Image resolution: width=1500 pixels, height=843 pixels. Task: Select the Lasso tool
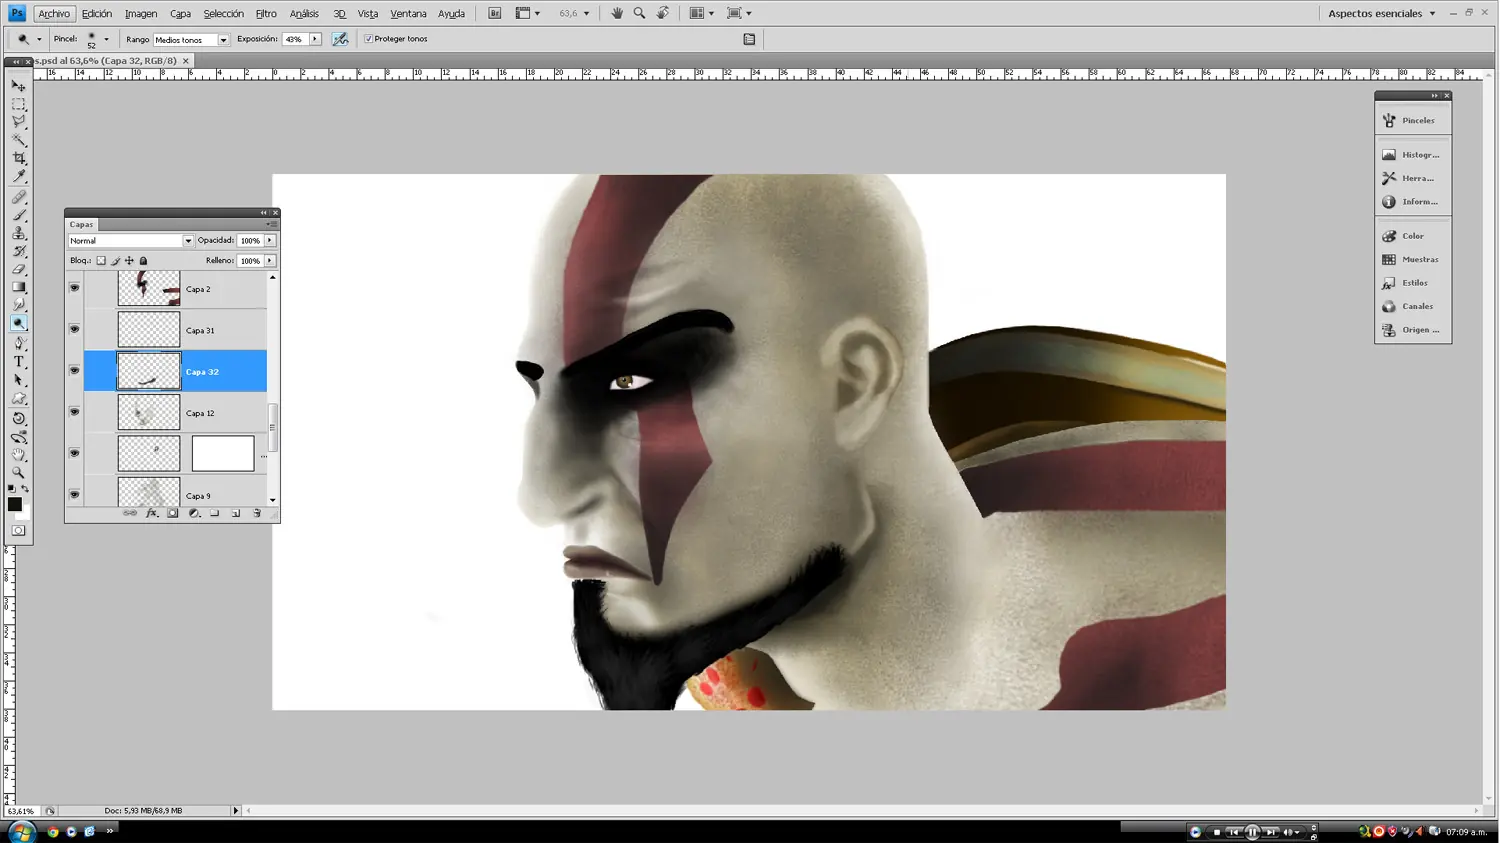pyautogui.click(x=19, y=122)
